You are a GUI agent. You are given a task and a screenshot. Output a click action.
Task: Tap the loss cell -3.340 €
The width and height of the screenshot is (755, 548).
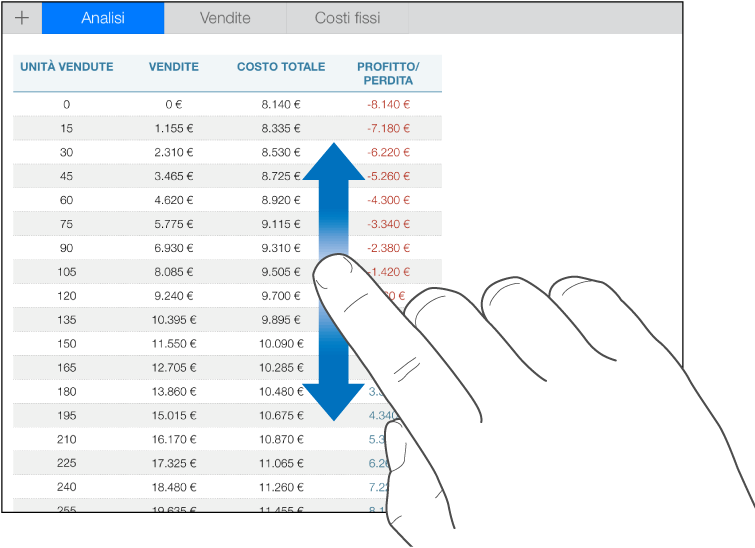pos(388,224)
